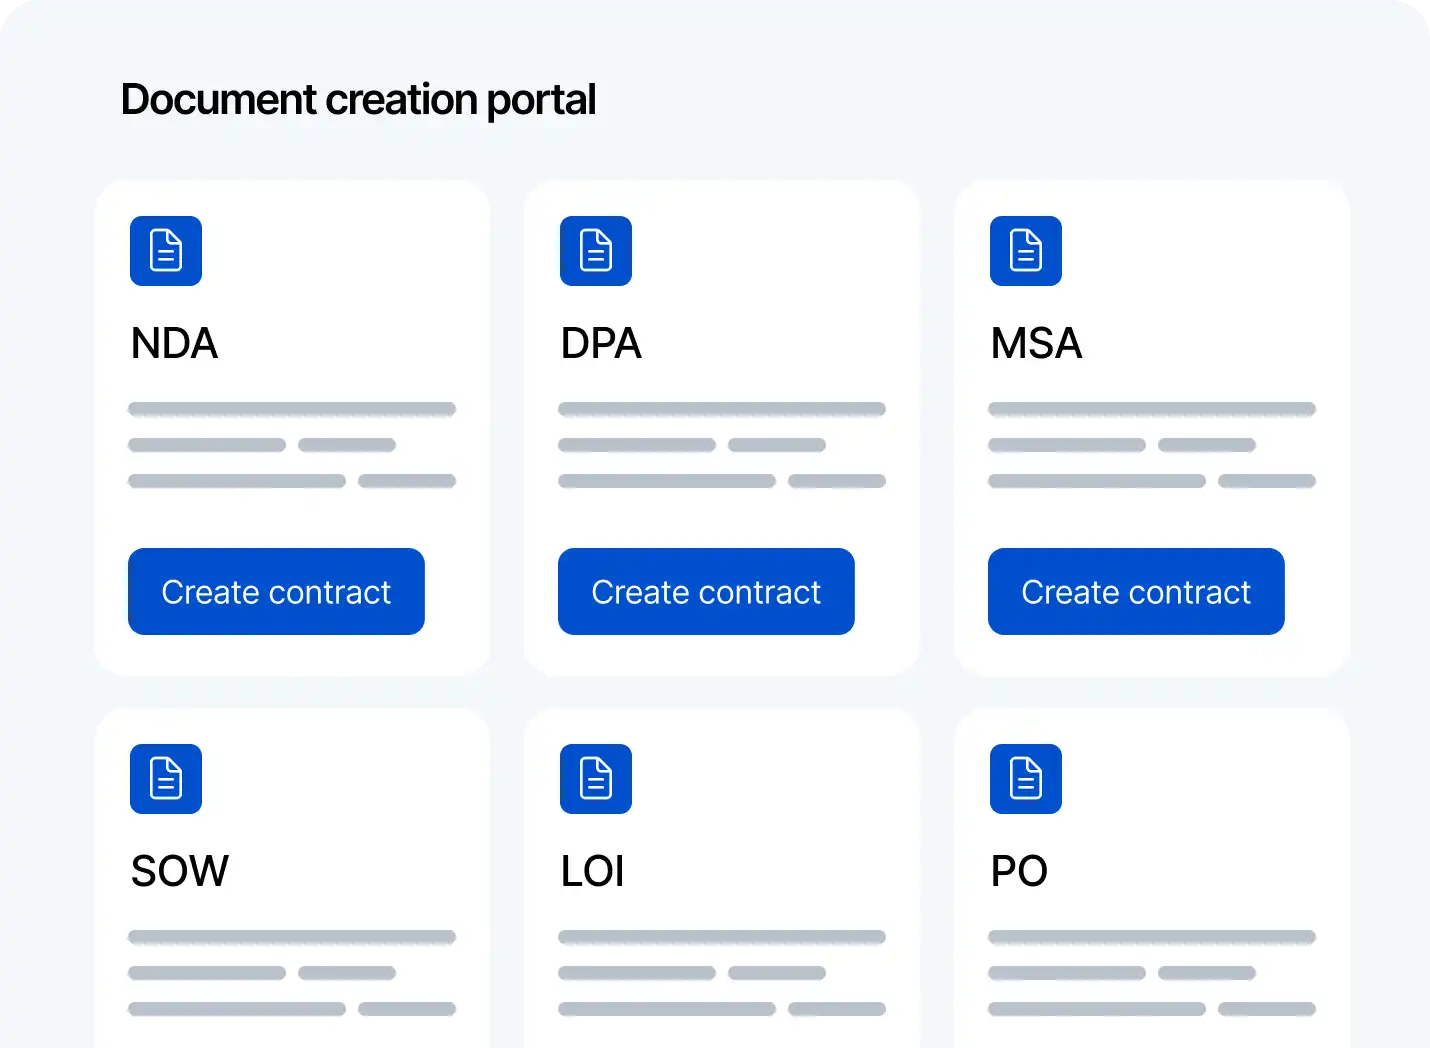Click the document icon above LOI
Image resolution: width=1430 pixels, height=1048 pixels.
[596, 779]
